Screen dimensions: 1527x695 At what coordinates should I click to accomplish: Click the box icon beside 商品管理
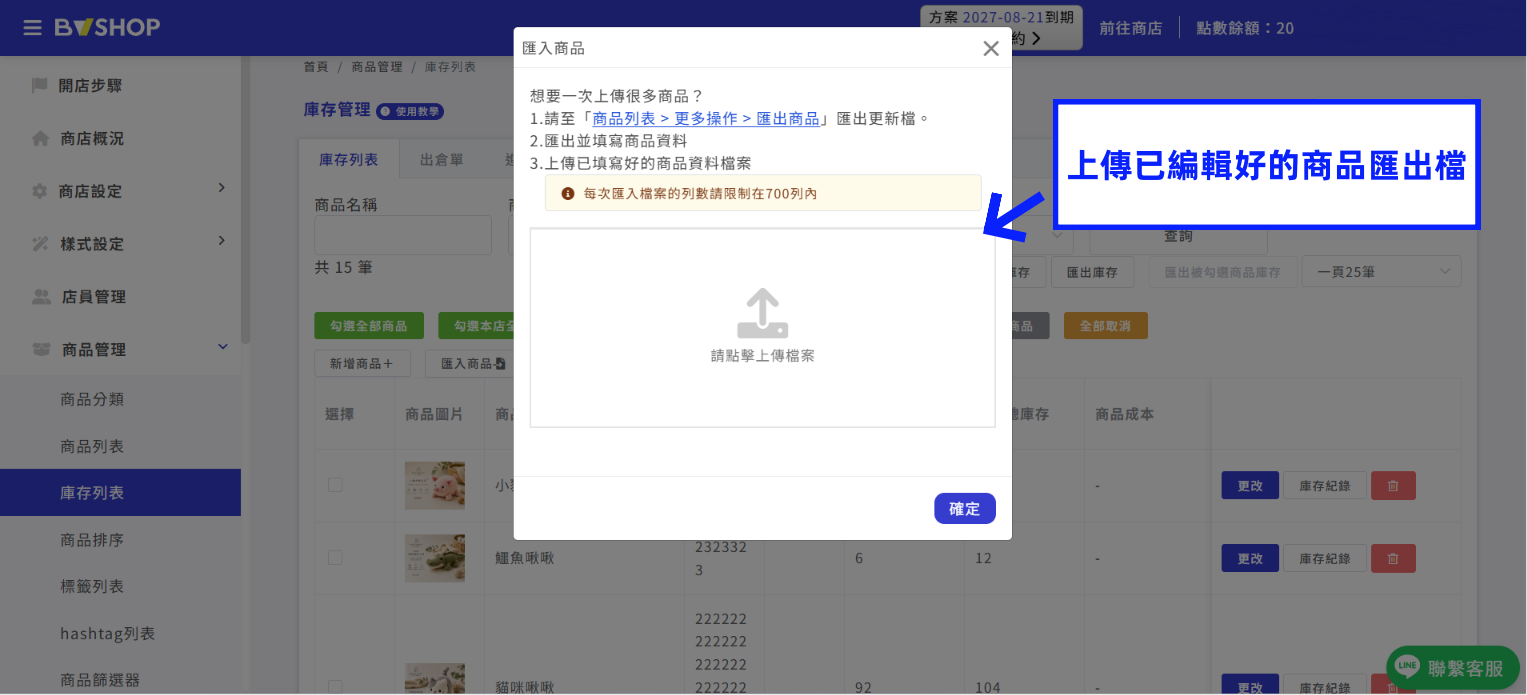coord(41,349)
